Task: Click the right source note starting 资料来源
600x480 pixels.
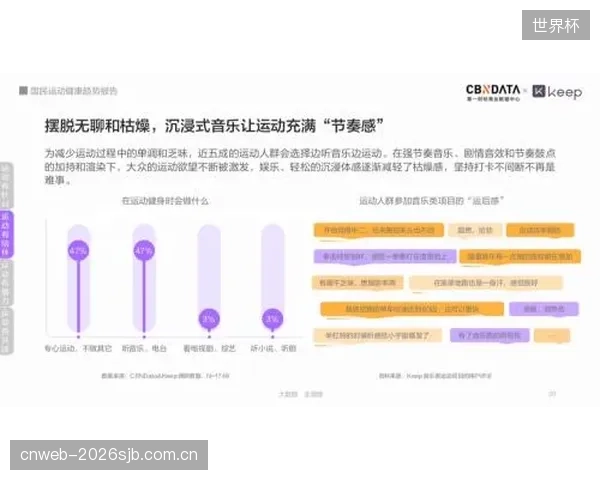Action: tap(435, 376)
